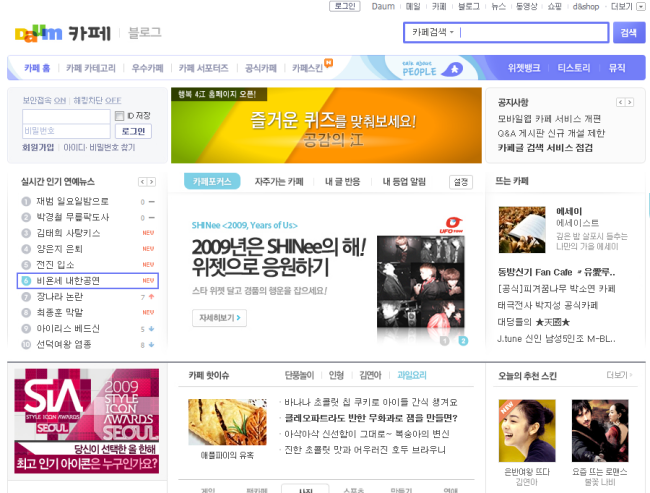The image size is (650, 493).
Task: Open 카페 카테고리 menu item
Action: [91, 68]
